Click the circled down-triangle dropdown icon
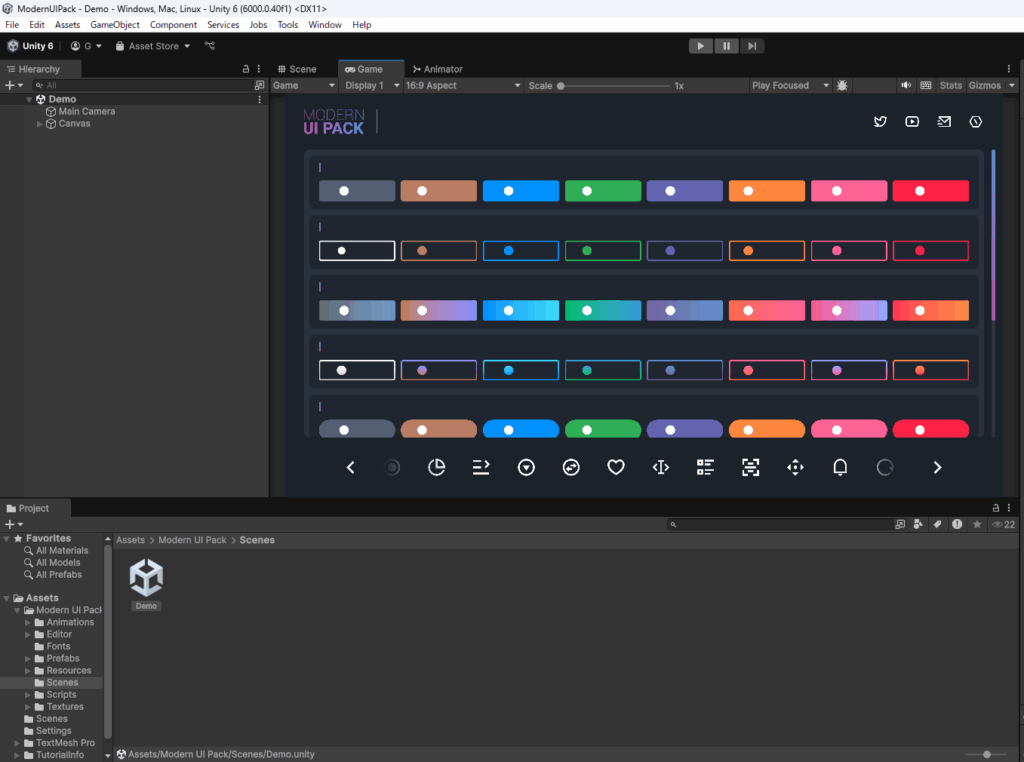The image size is (1024, 762). click(x=526, y=468)
